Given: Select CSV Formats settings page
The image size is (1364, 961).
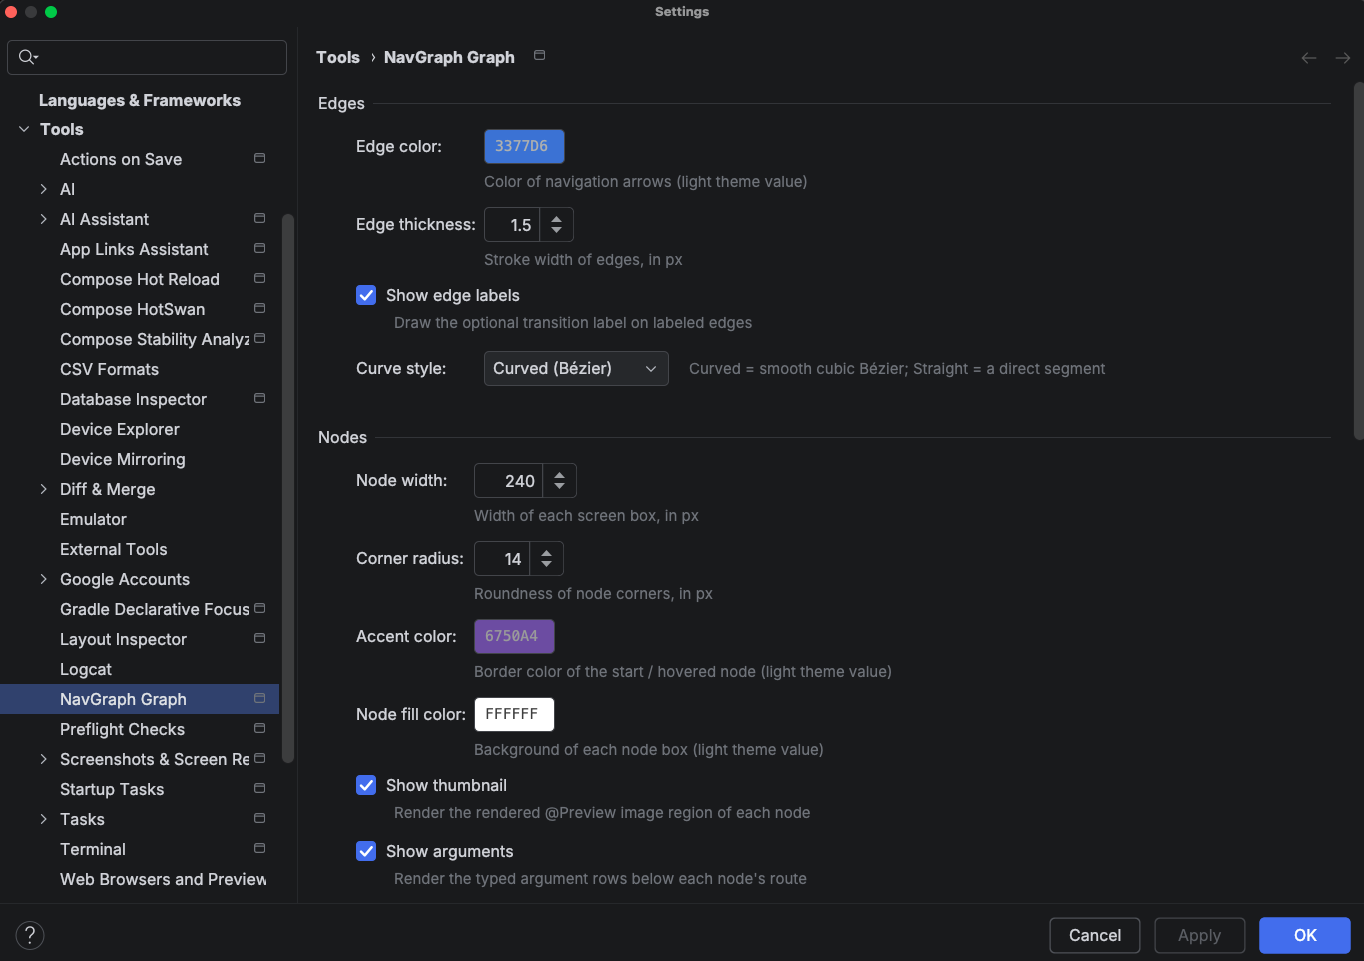Looking at the screenshot, I should (109, 369).
